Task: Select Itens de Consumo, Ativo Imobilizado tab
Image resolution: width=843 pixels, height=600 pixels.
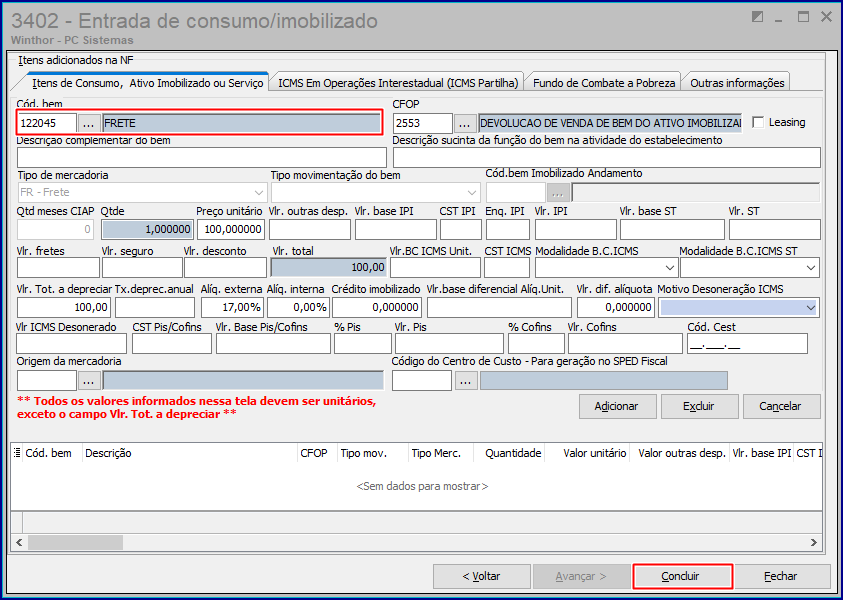Action: pos(148,83)
